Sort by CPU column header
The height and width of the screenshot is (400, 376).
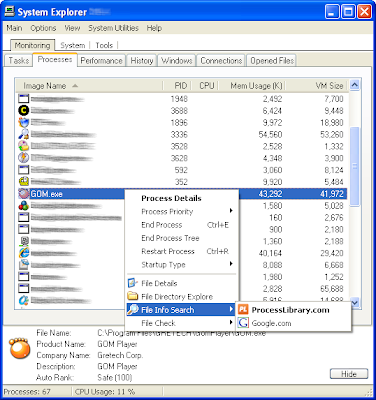point(205,86)
